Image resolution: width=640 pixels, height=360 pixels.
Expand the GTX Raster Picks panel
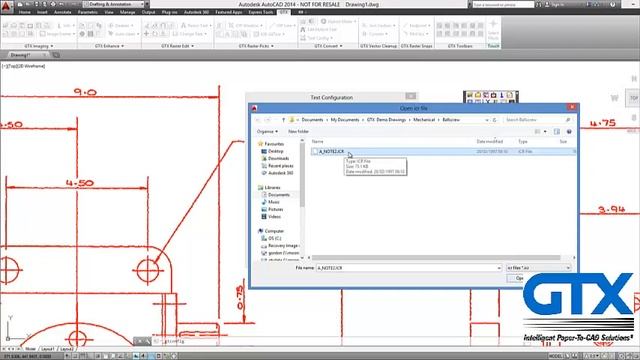[x=256, y=46]
